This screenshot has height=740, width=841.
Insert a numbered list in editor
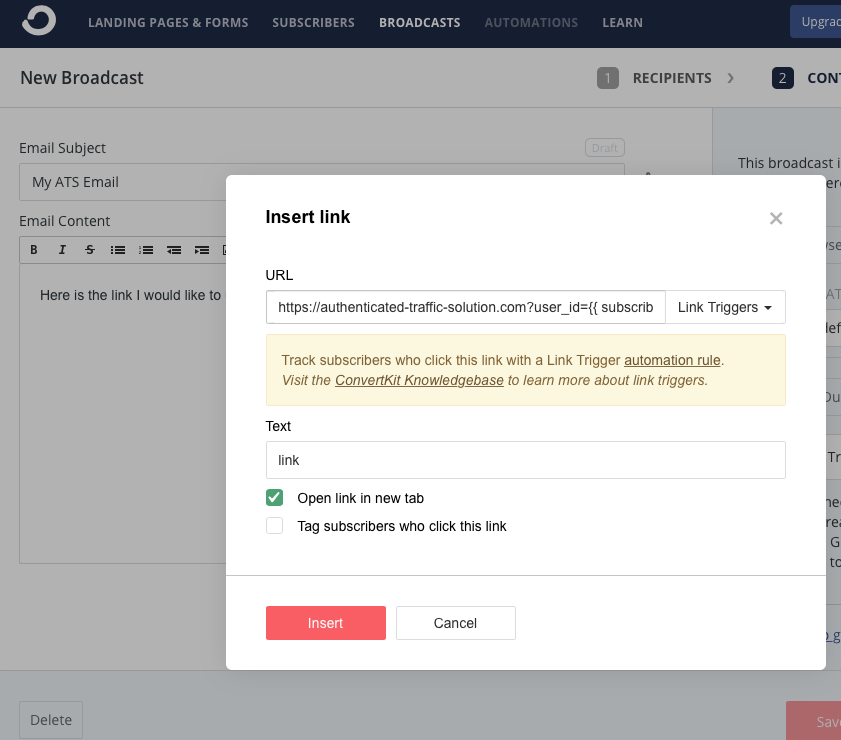146,250
